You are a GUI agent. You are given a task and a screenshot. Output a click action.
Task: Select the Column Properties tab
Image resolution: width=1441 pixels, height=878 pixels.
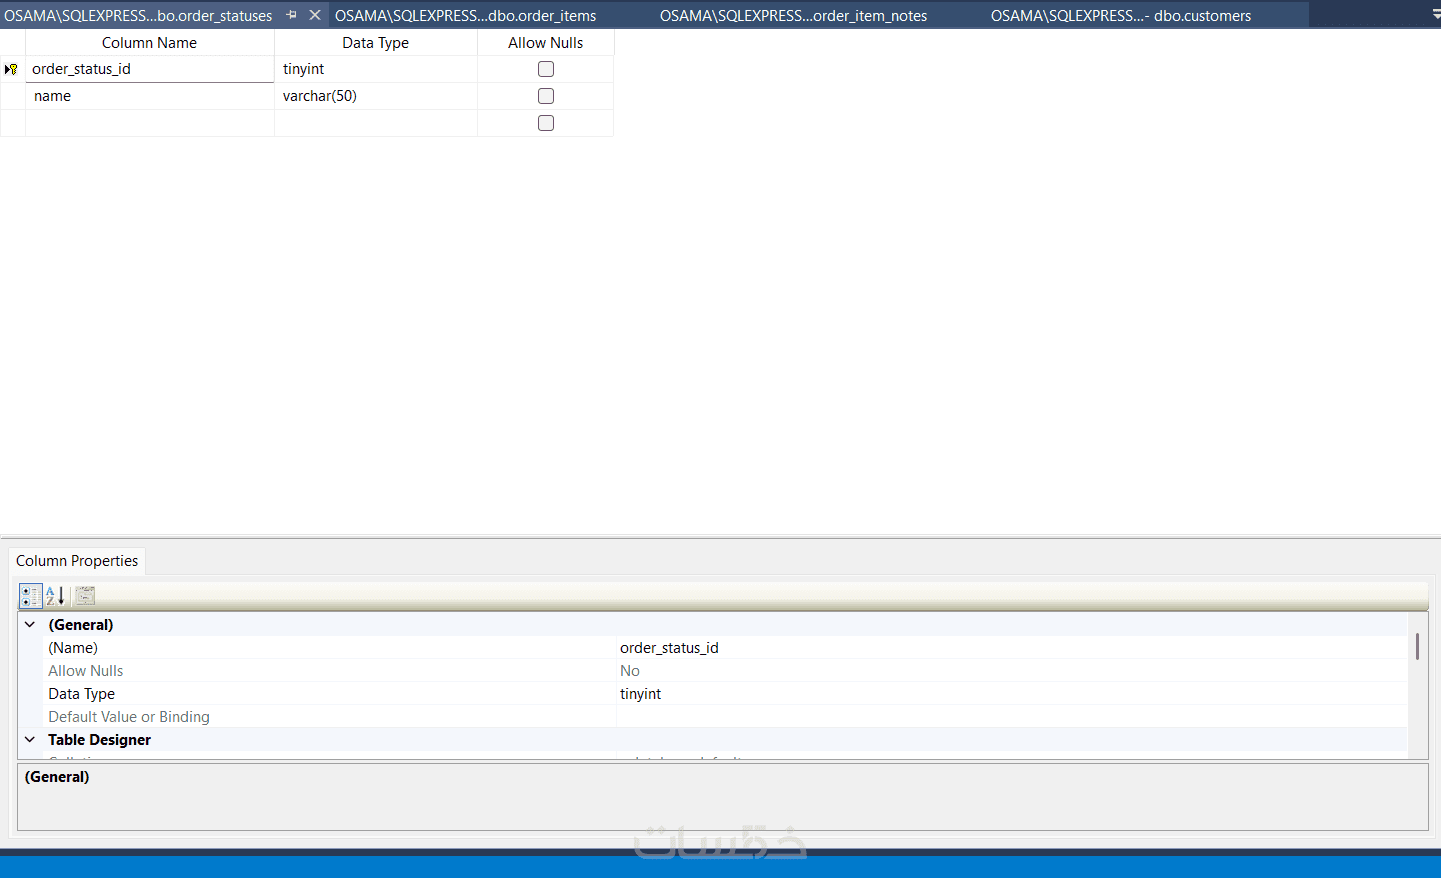[x=77, y=561]
